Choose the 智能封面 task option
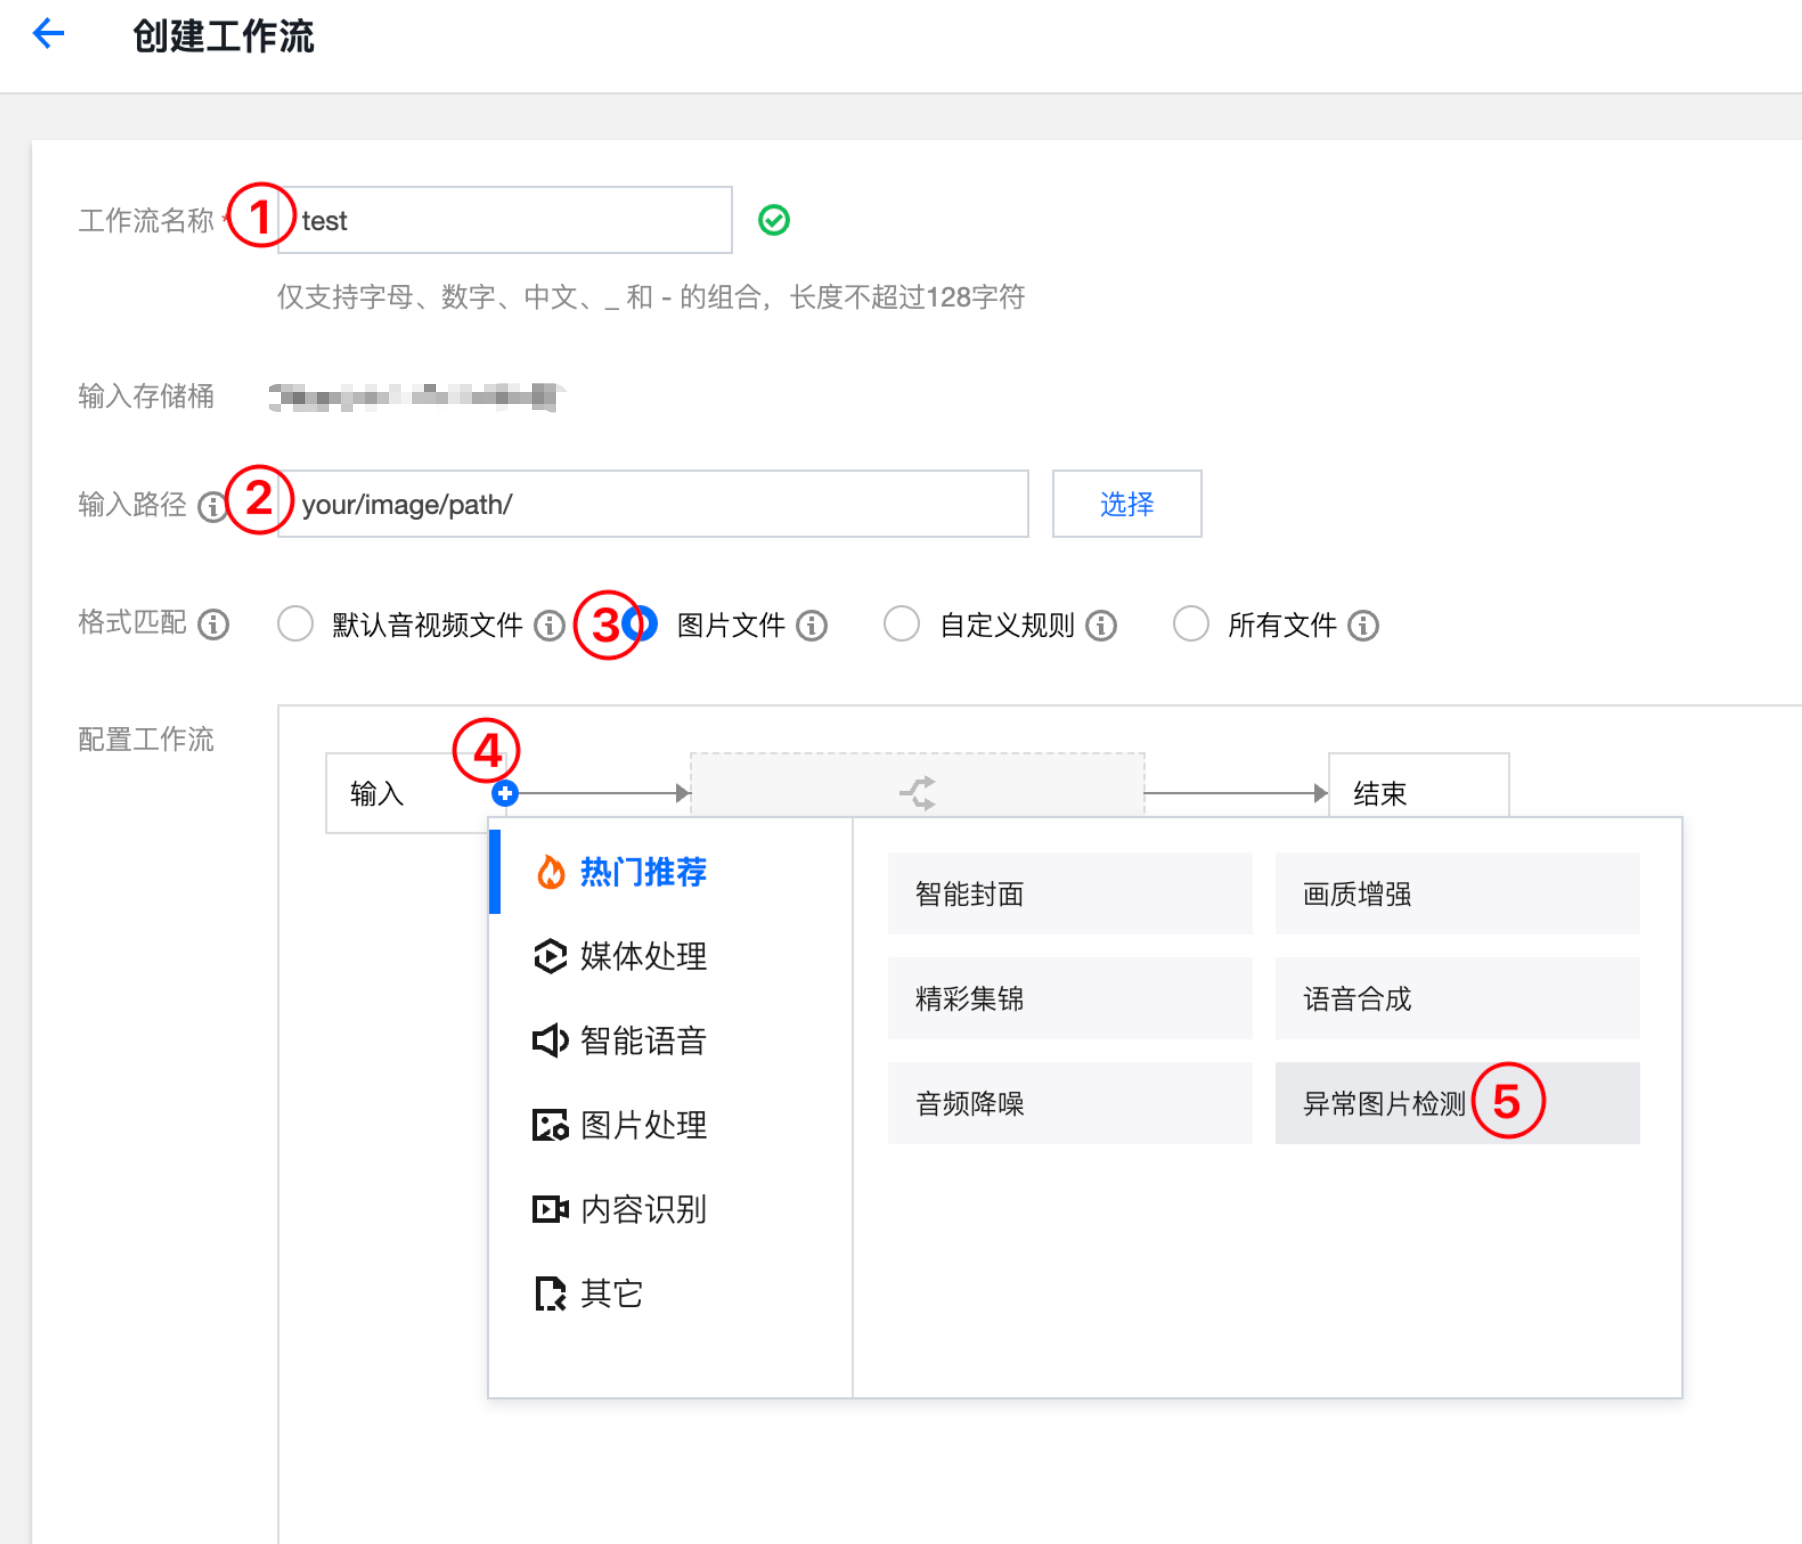Image resolution: width=1802 pixels, height=1544 pixels. click(x=1069, y=893)
